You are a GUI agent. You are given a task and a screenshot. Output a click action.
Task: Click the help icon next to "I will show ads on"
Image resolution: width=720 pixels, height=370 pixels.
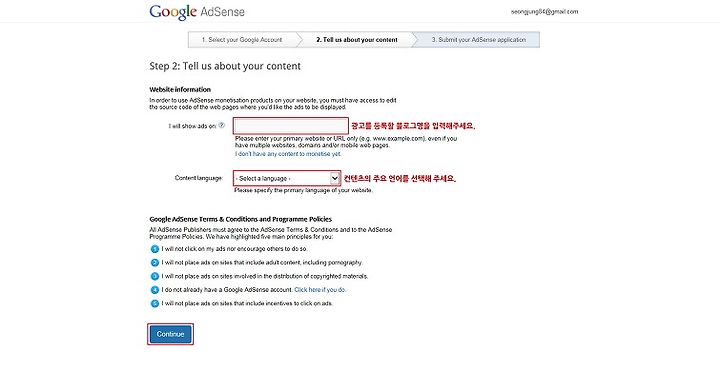222,125
